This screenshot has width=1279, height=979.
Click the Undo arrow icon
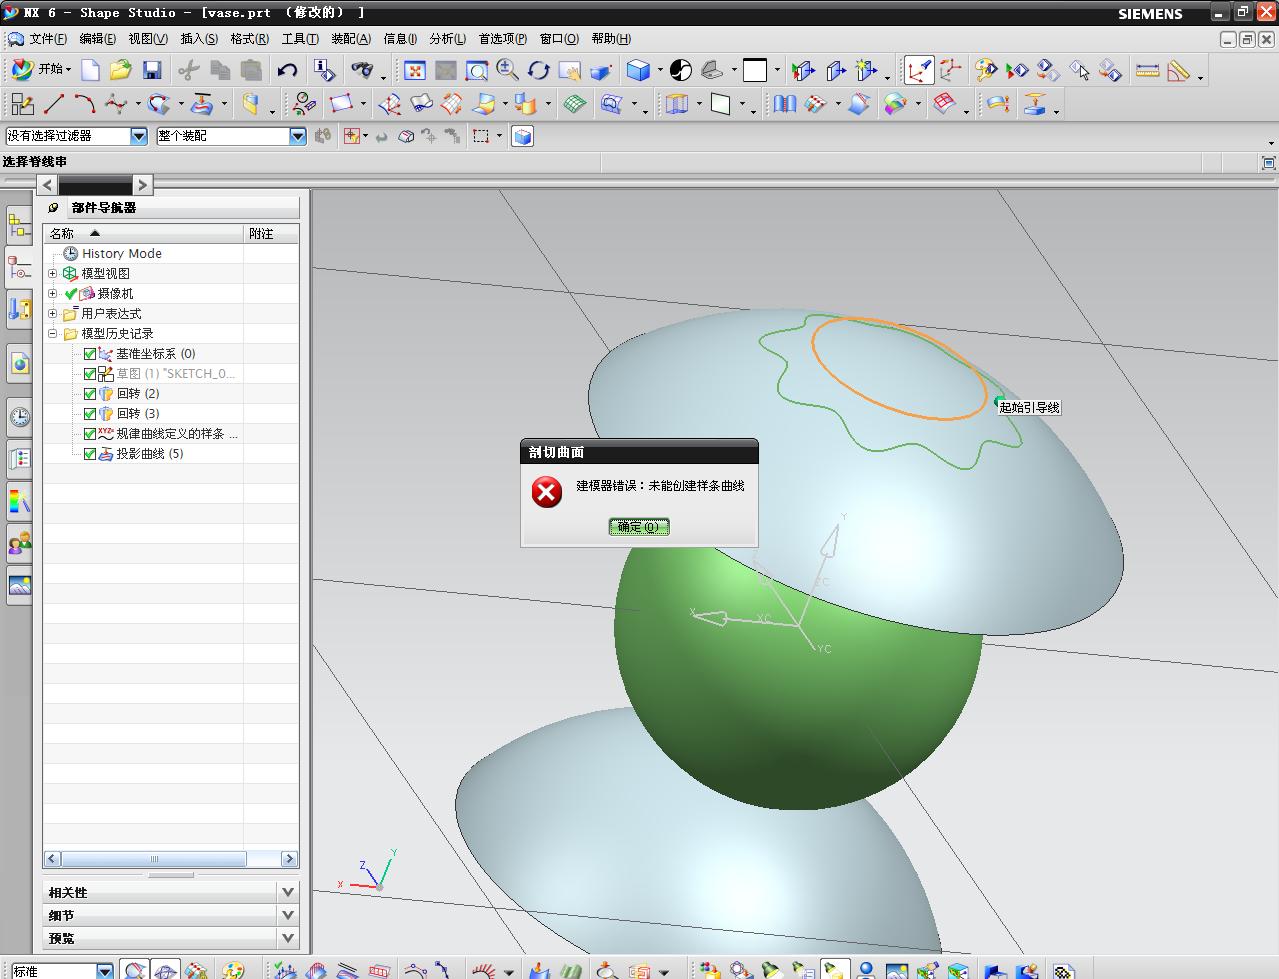tap(287, 70)
